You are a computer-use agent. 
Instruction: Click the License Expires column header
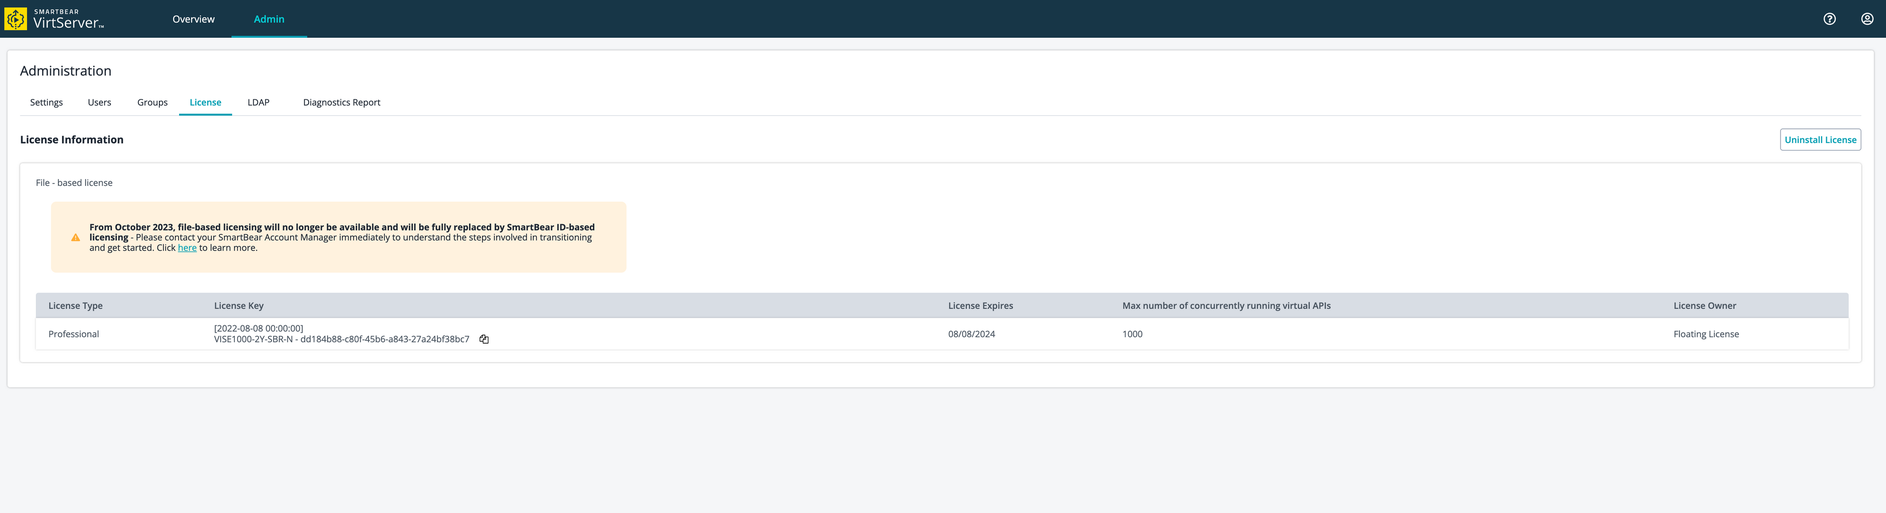[x=980, y=306]
